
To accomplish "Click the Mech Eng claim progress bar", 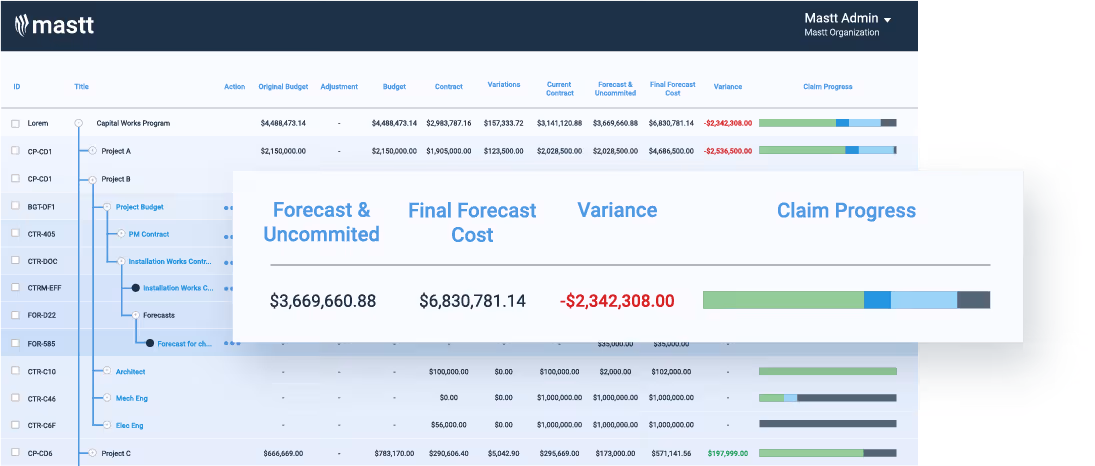I will 828,398.
